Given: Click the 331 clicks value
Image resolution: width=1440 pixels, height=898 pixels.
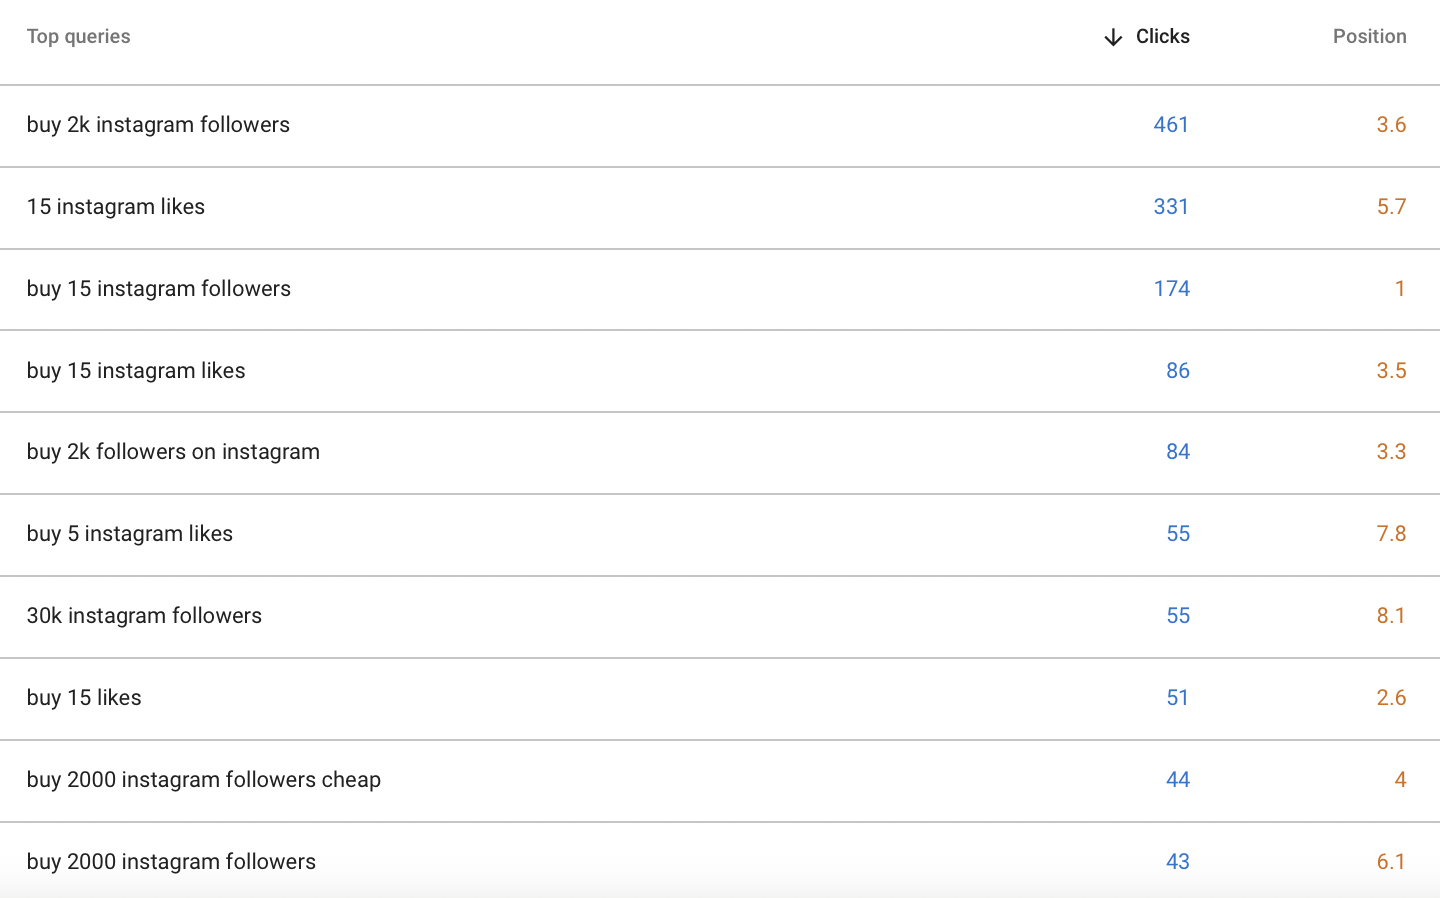Looking at the screenshot, I should (1171, 207).
